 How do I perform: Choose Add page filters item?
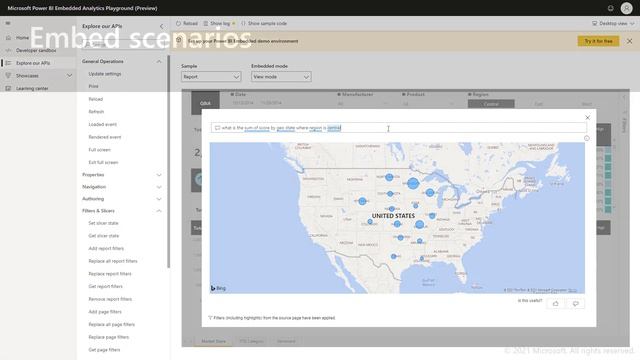(105, 312)
